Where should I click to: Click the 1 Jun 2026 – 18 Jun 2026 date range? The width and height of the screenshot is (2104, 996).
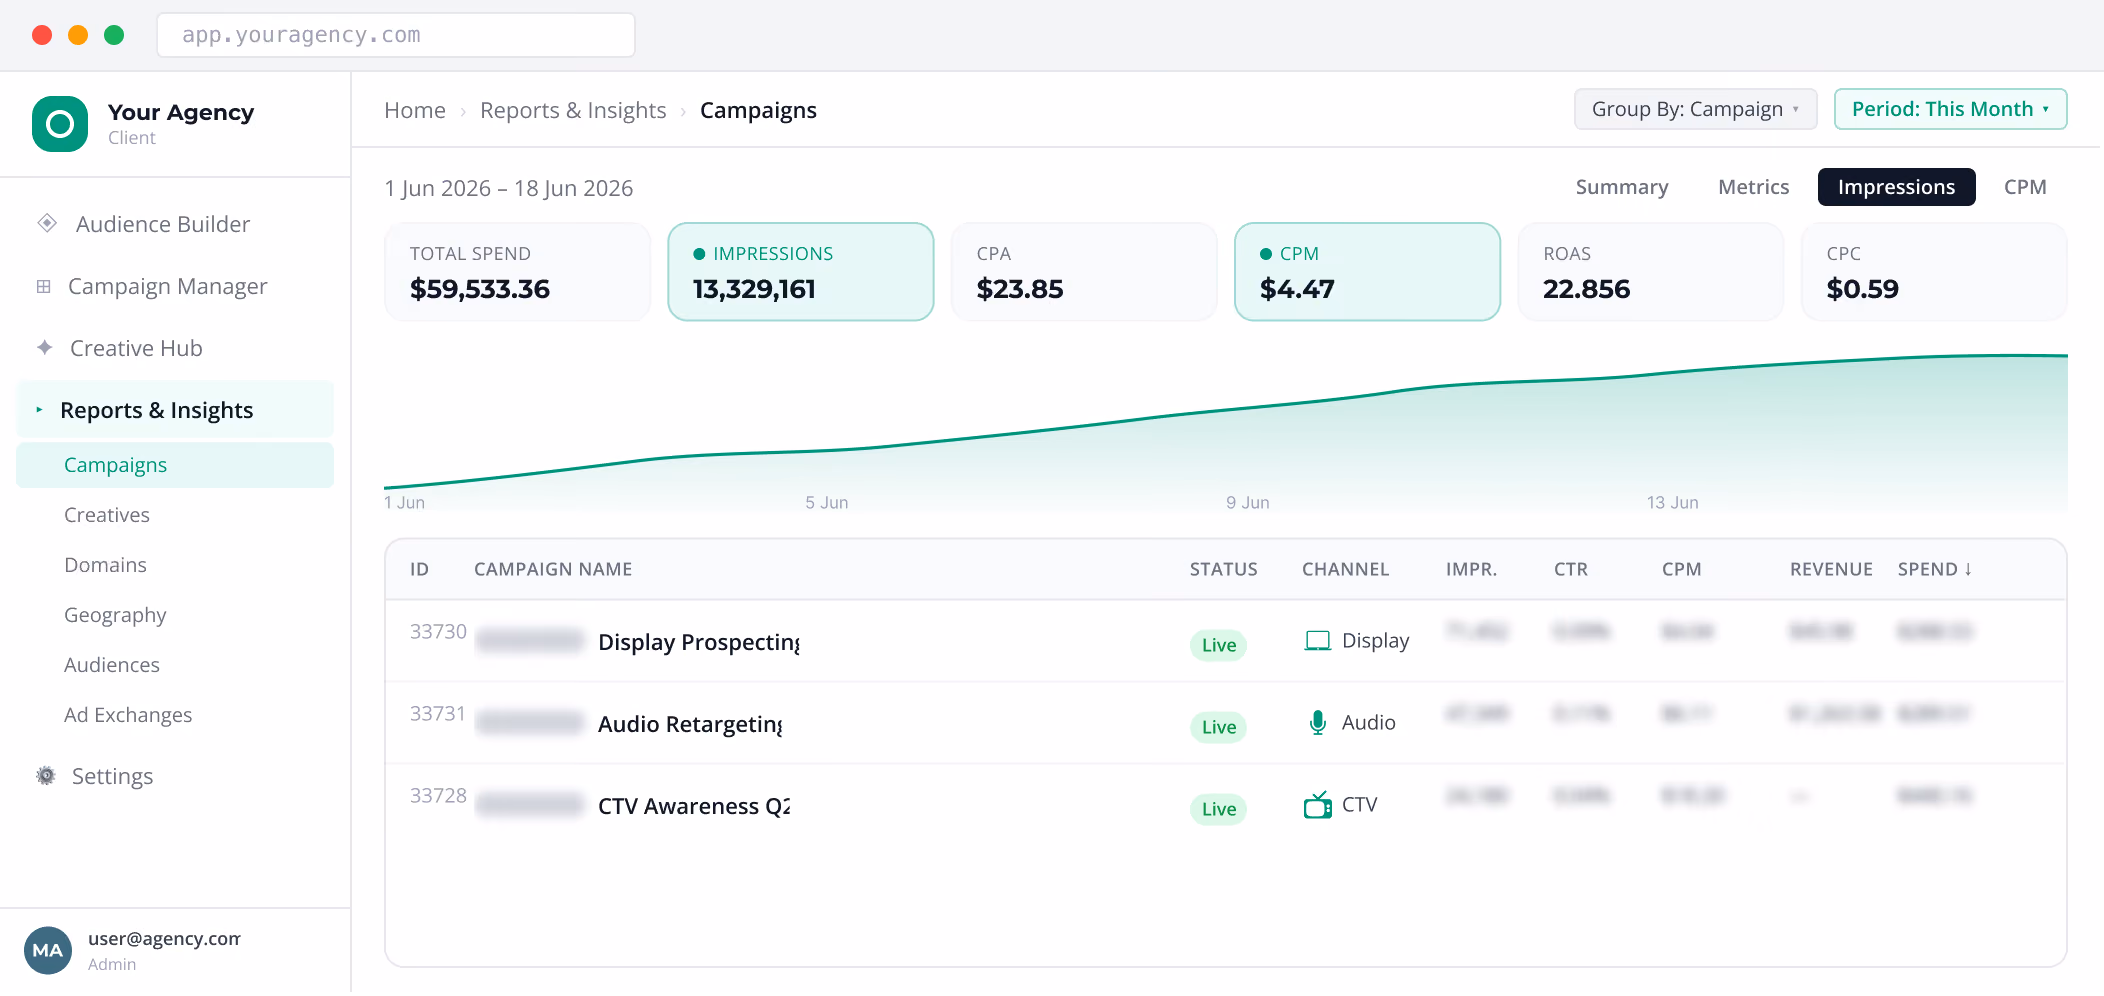(x=509, y=188)
